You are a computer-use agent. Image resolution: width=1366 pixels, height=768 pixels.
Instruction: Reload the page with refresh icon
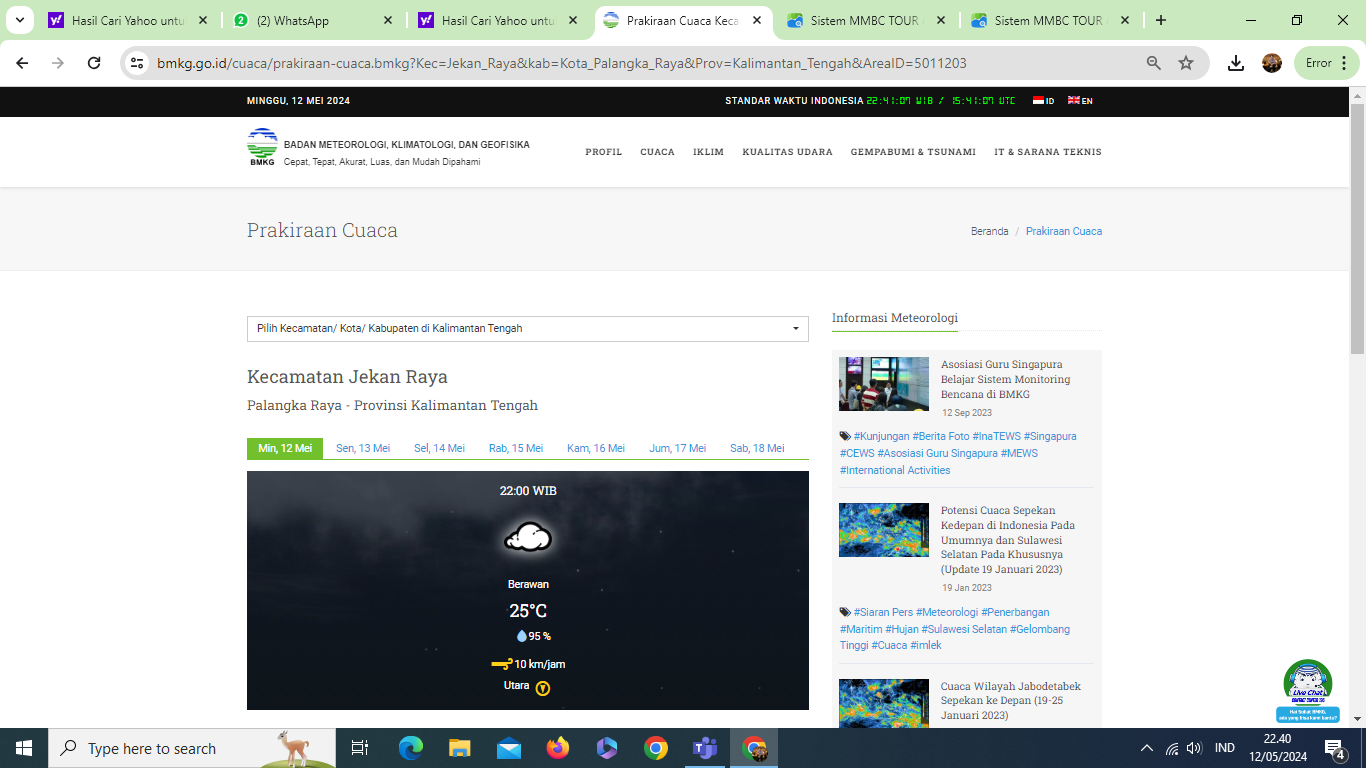click(x=94, y=63)
